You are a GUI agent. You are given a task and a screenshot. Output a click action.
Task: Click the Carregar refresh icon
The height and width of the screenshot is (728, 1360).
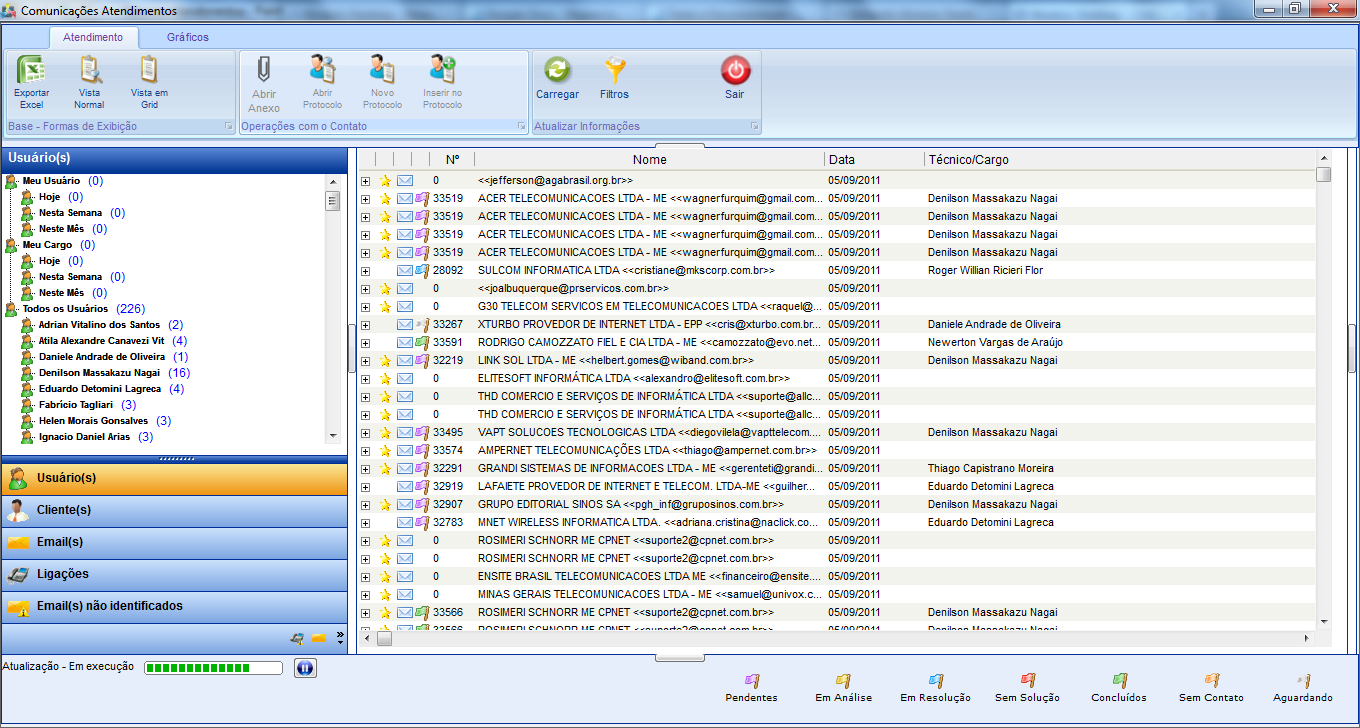tap(557, 72)
